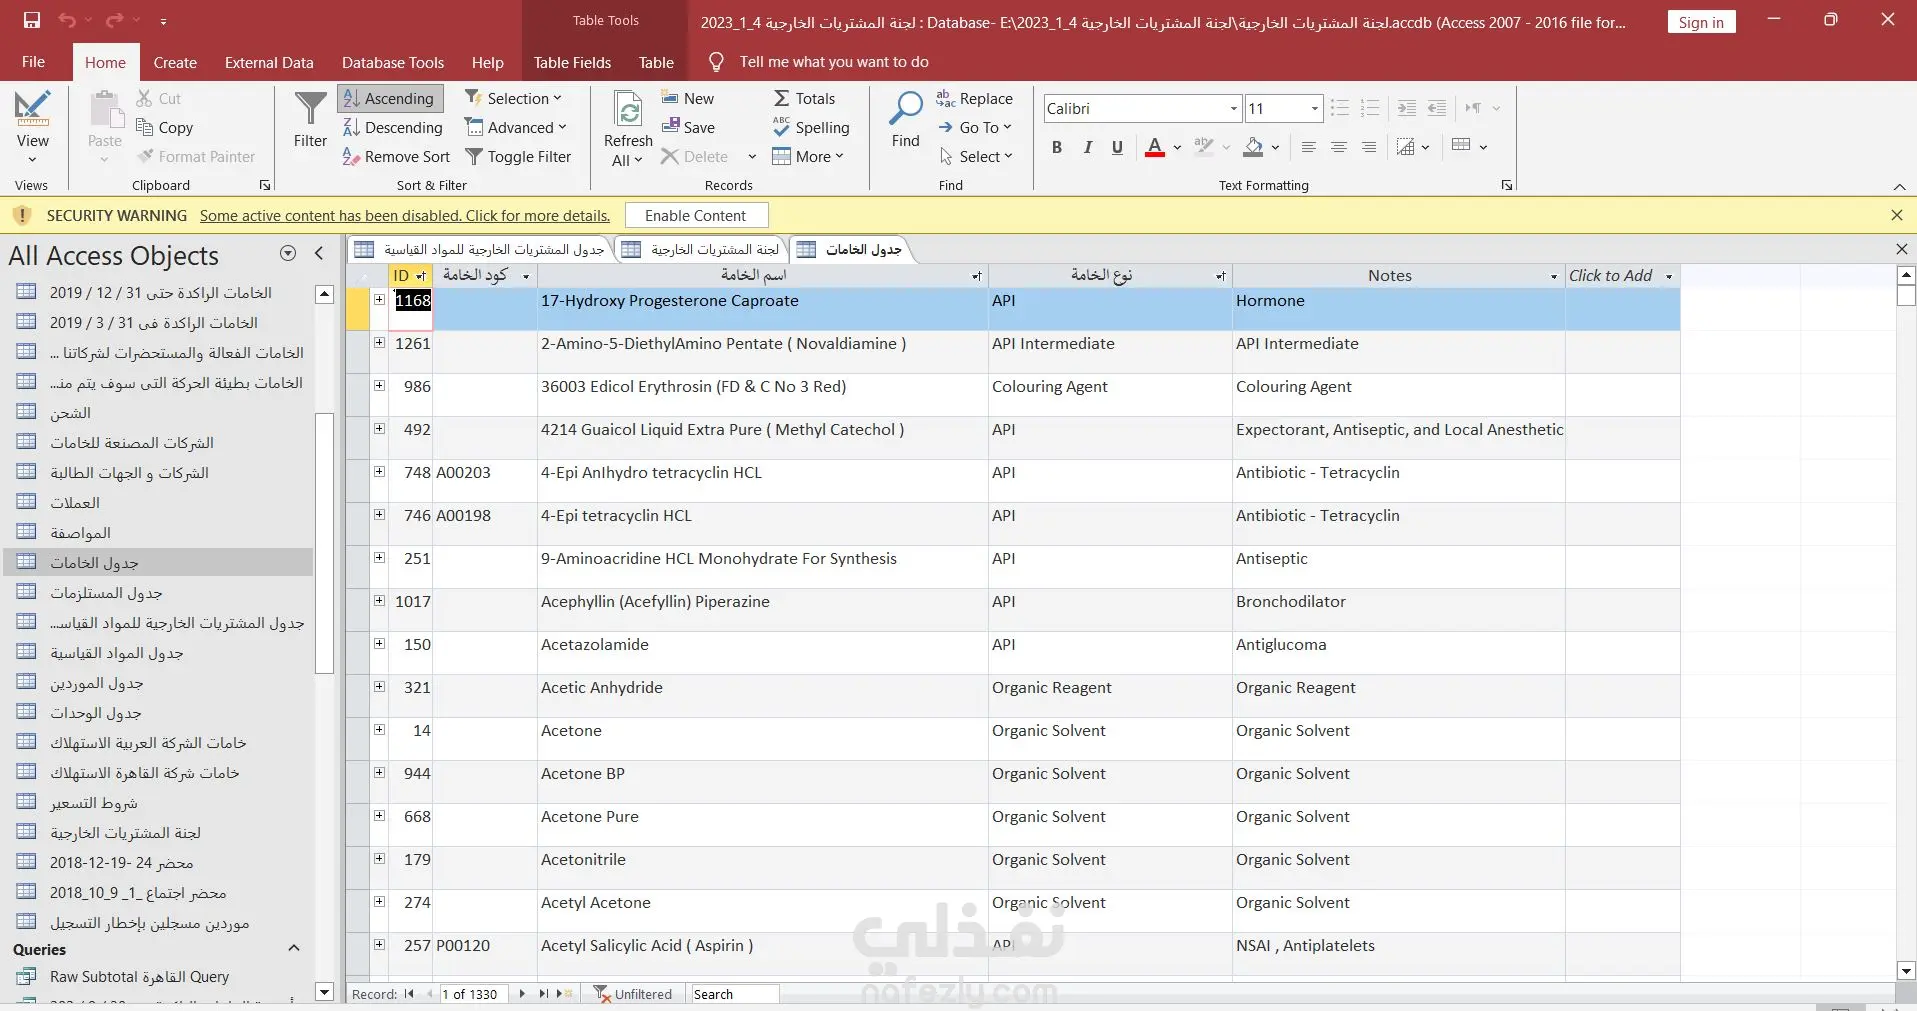This screenshot has height=1011, width=1917.
Task: Collapse the ribbon with the arrow
Action: 1899,187
